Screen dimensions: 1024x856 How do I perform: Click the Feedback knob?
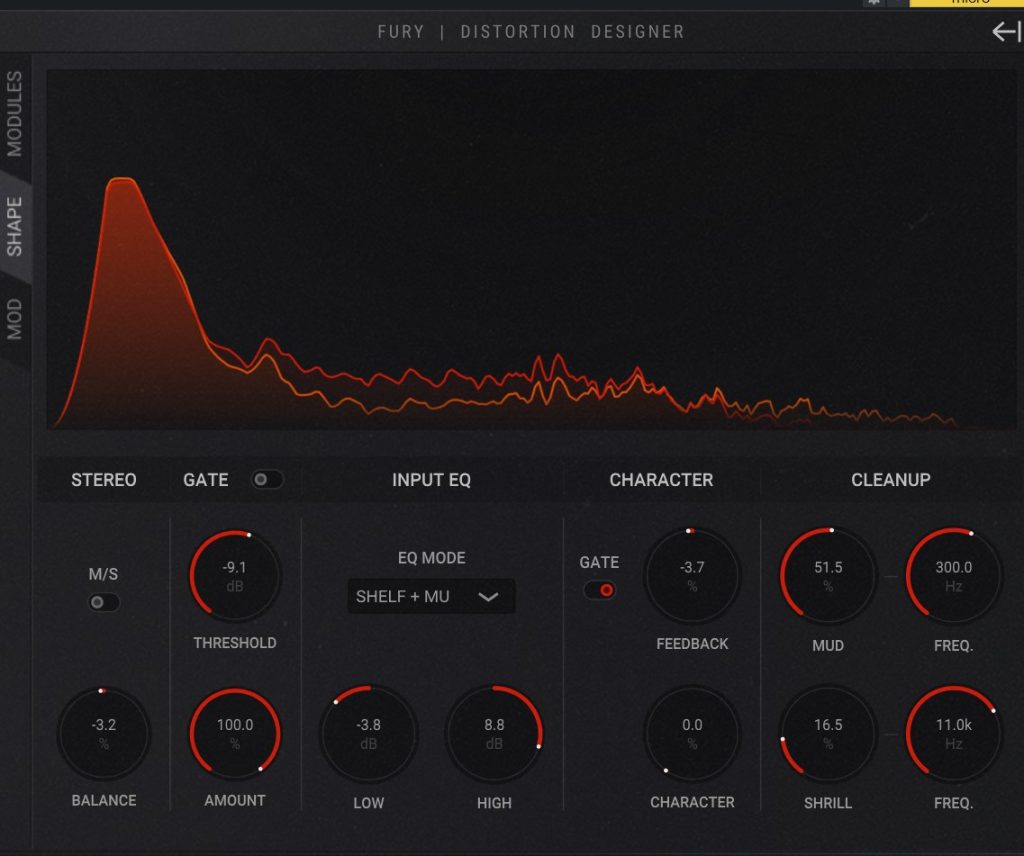point(692,576)
